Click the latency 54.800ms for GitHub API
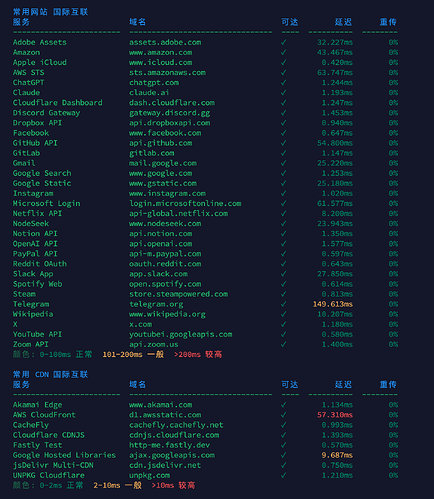434x499 pixels. coord(335,143)
